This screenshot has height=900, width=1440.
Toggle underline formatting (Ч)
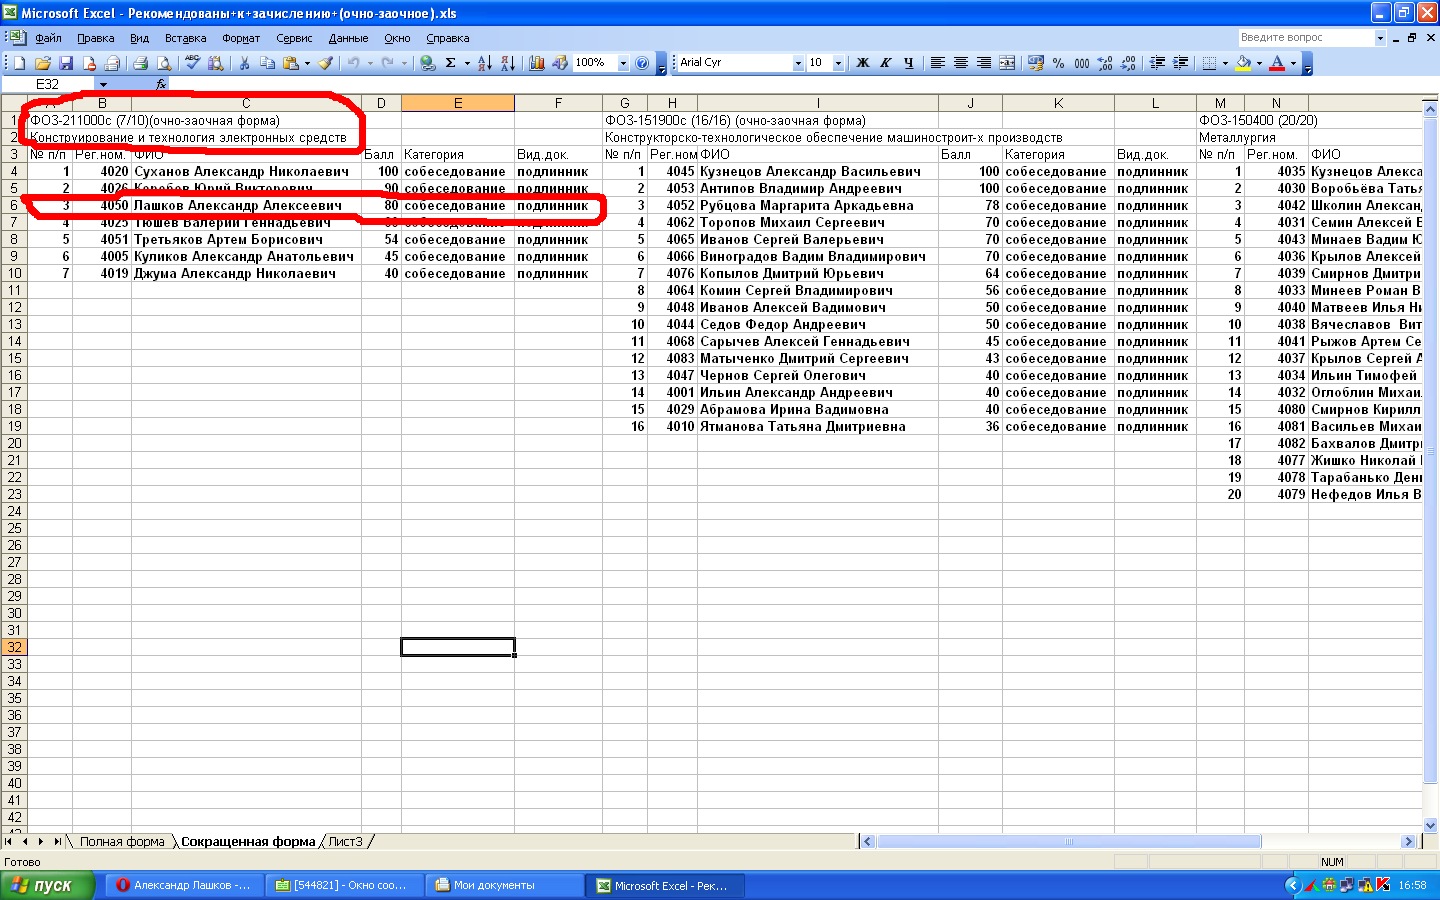909,63
